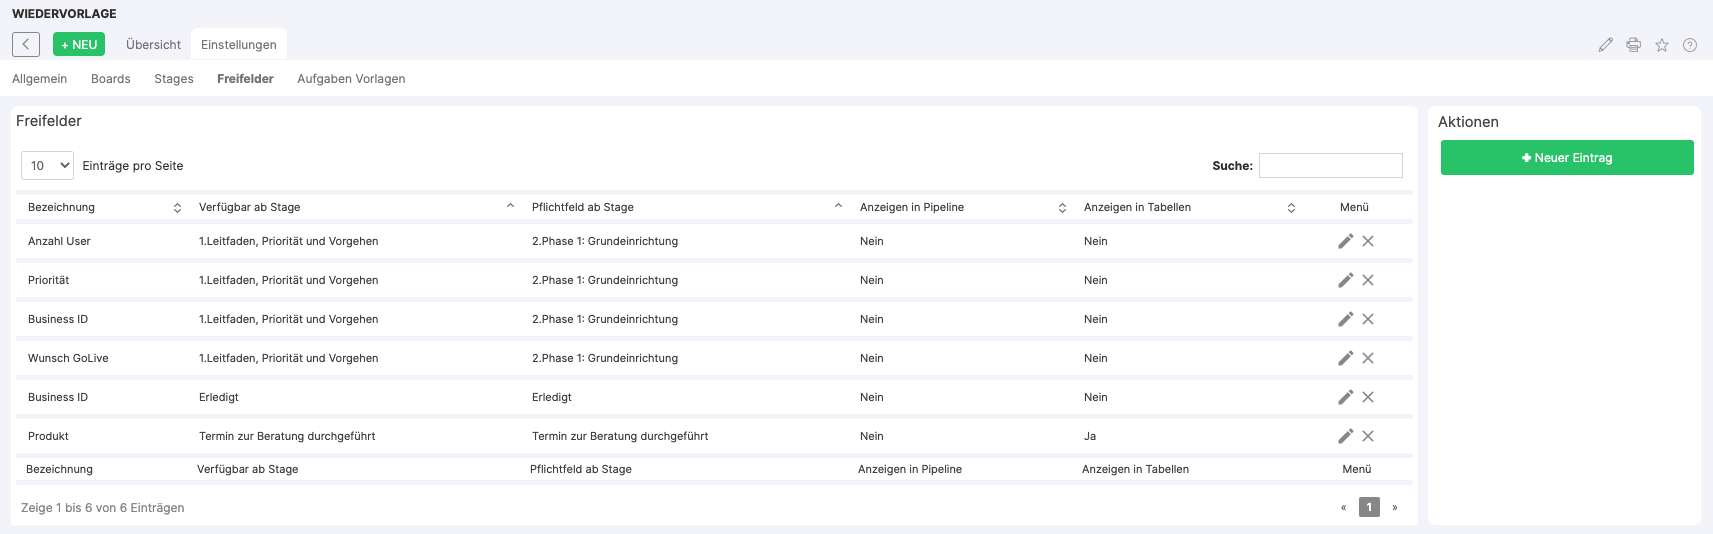1713x534 pixels.
Task: Open the Stages settings tab
Action: point(174,79)
